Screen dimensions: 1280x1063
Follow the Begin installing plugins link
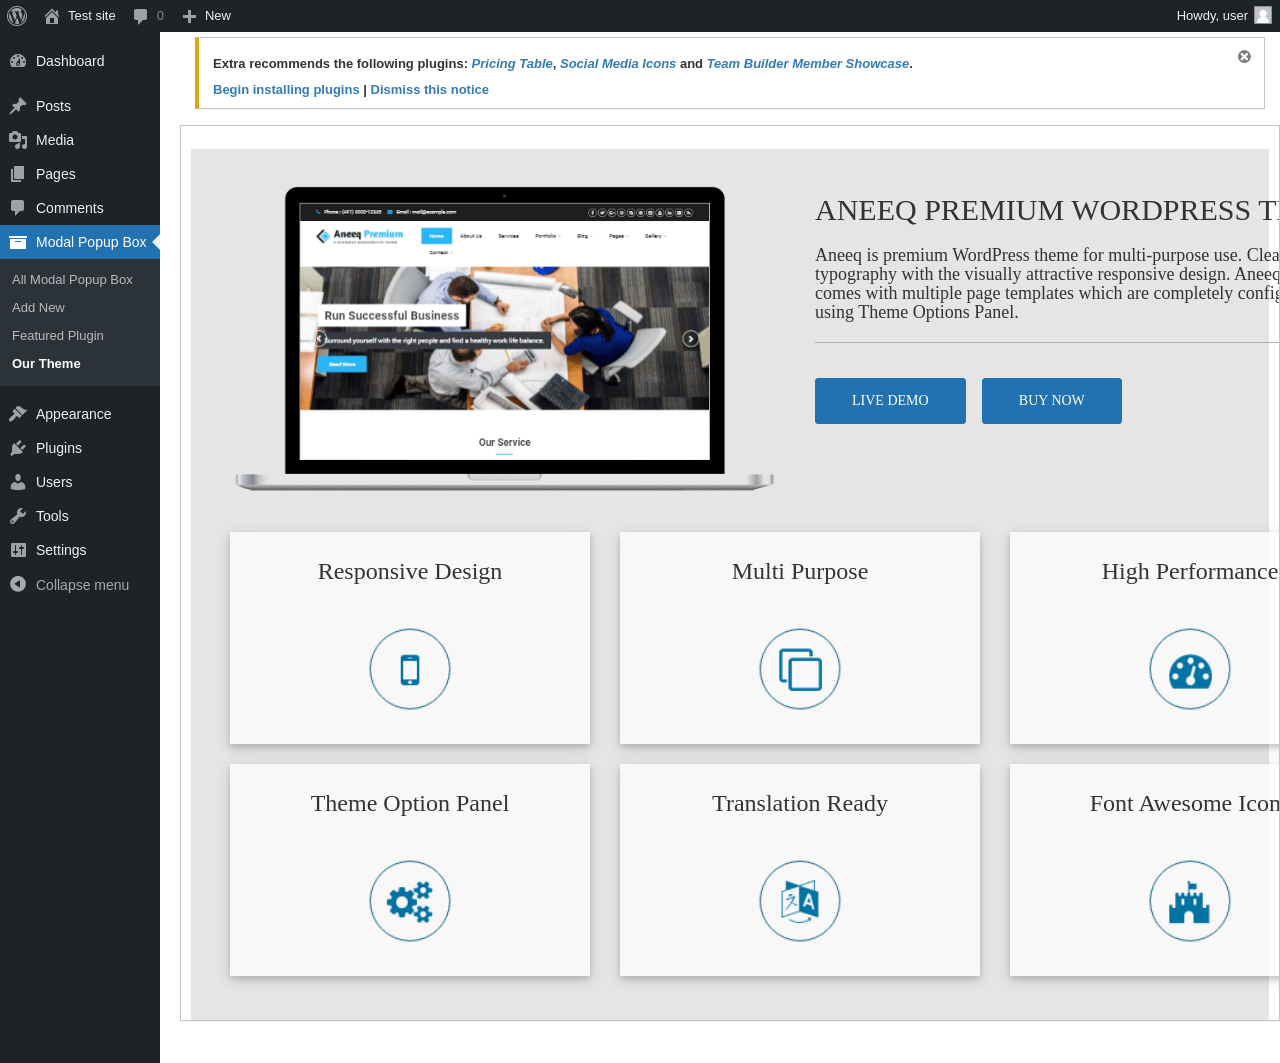(286, 90)
